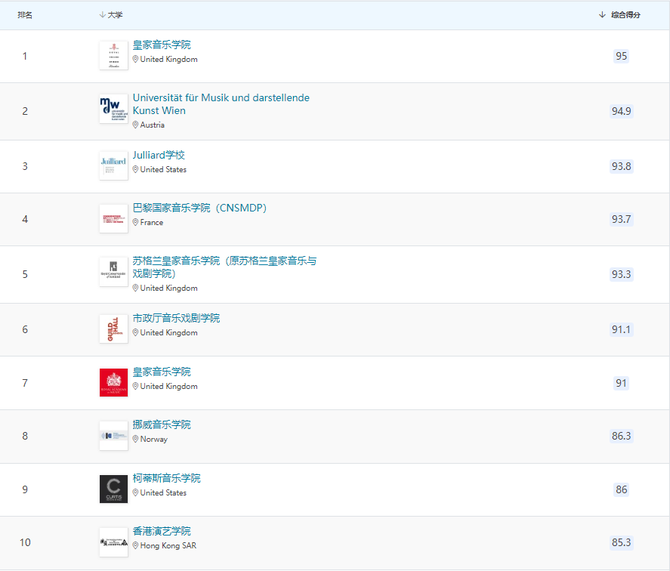This screenshot has height=571, width=670.
Task: Click the score value 94.9
Action: [621, 111]
